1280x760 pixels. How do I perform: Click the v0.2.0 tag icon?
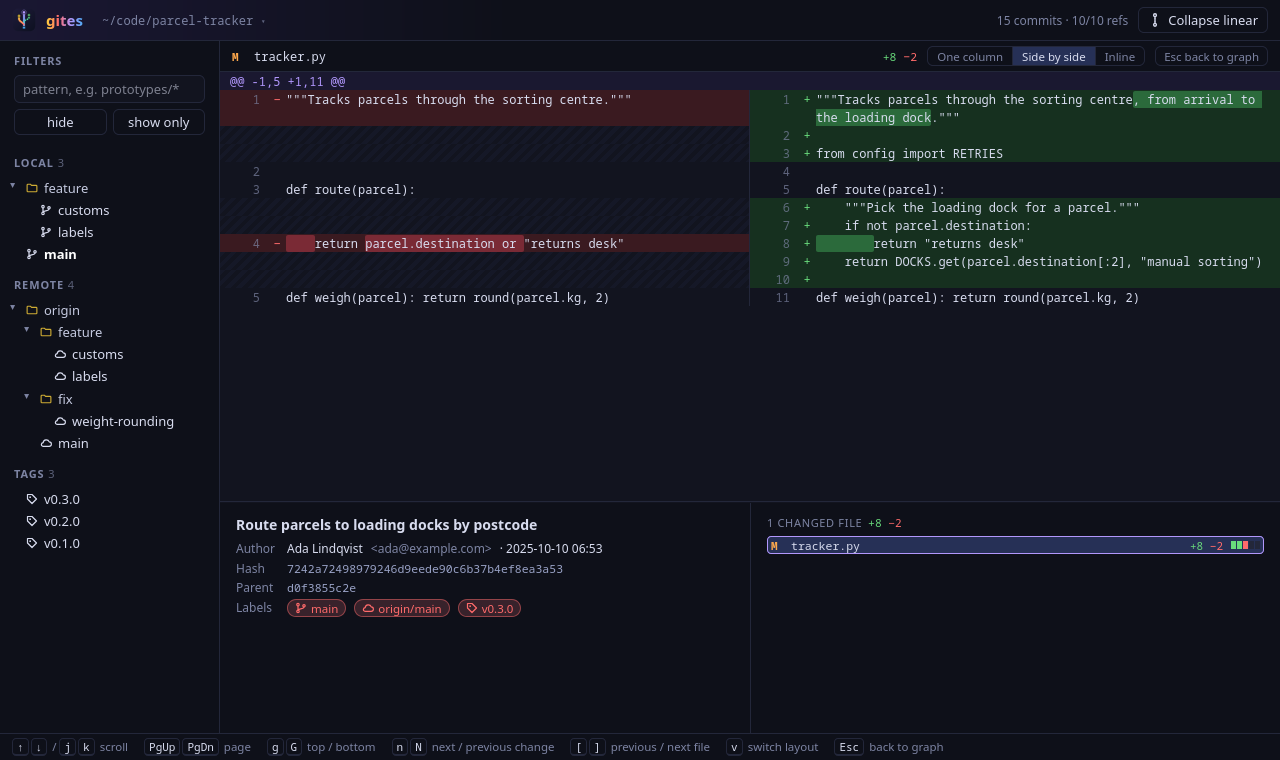(x=32, y=521)
